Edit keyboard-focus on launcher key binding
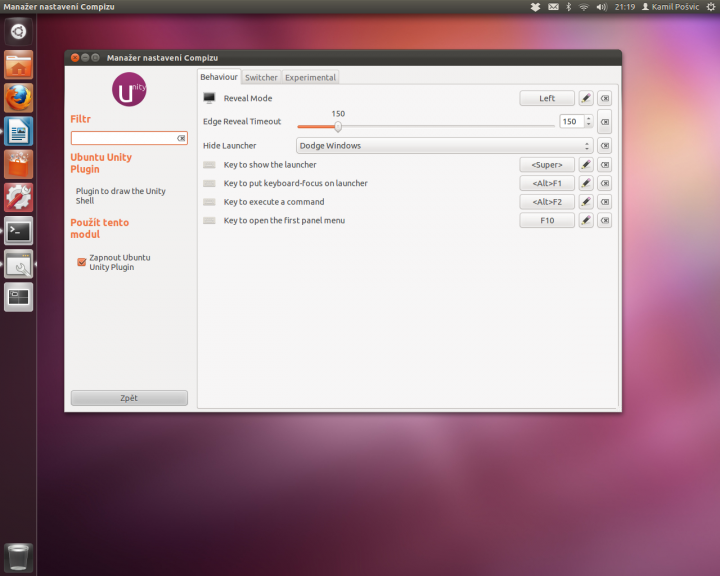Image resolution: width=720 pixels, height=576 pixels. 586,183
